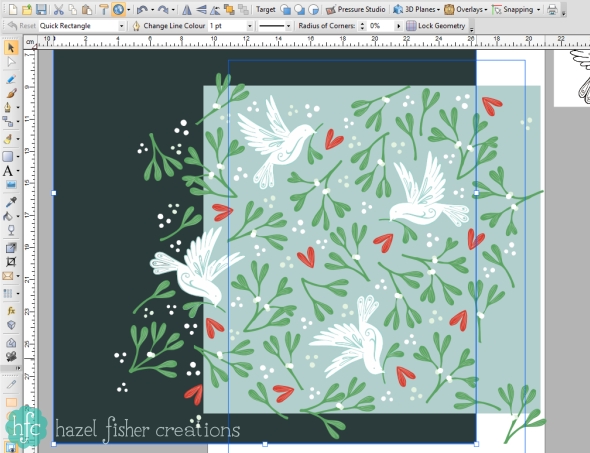This screenshot has height=453, width=590.
Task: Flip the object horizontally
Action: tap(187, 9)
